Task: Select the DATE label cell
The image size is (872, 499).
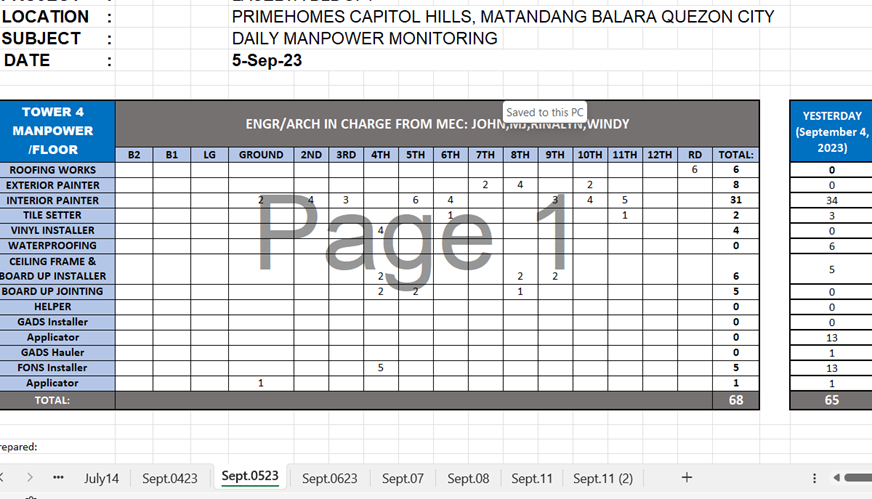Action: pyautogui.click(x=27, y=60)
